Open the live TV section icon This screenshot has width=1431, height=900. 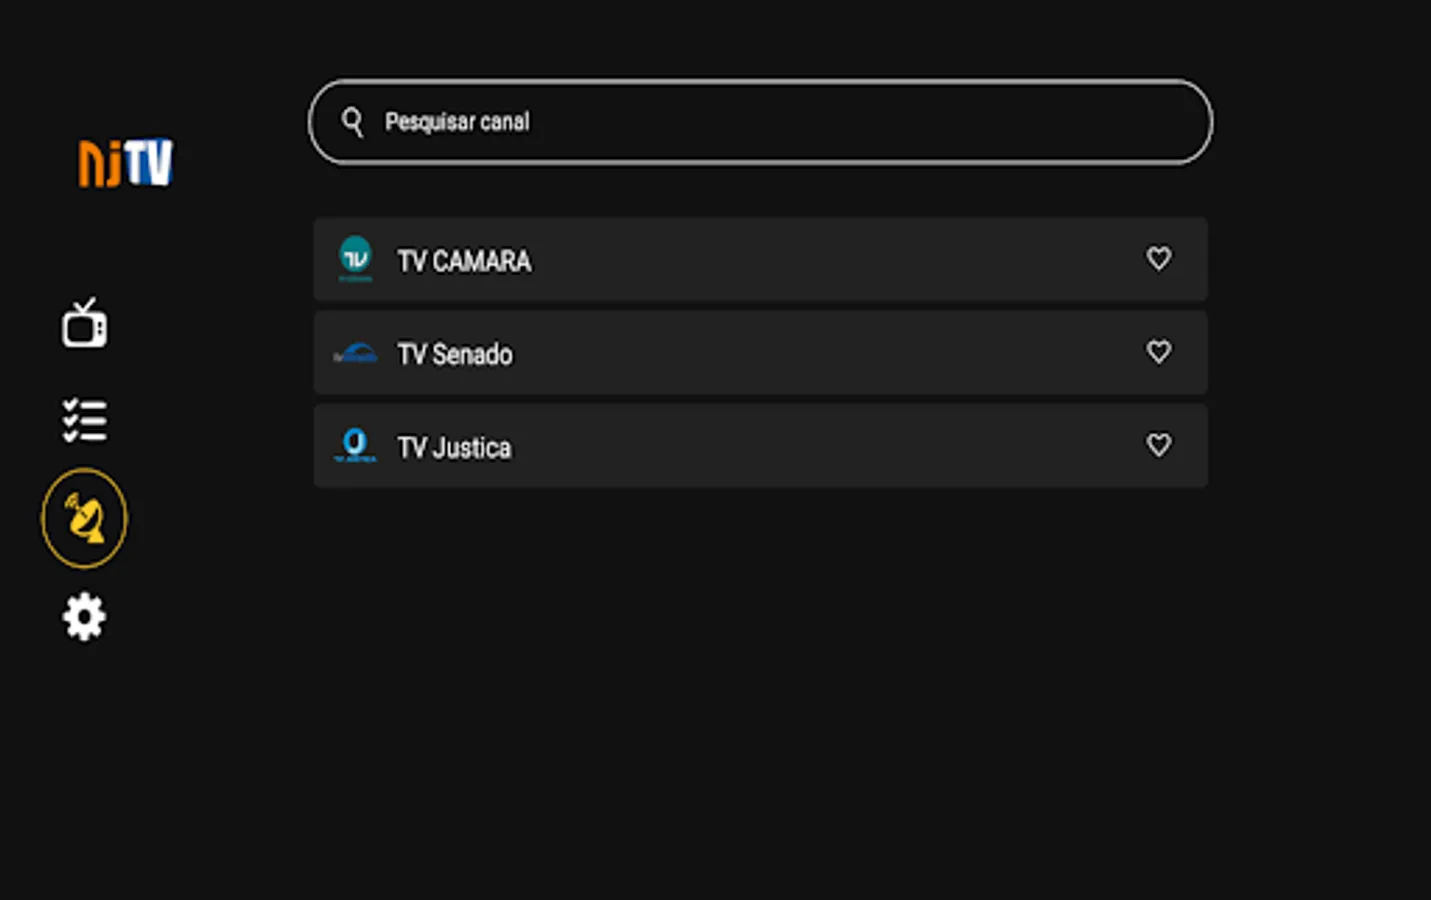point(84,323)
